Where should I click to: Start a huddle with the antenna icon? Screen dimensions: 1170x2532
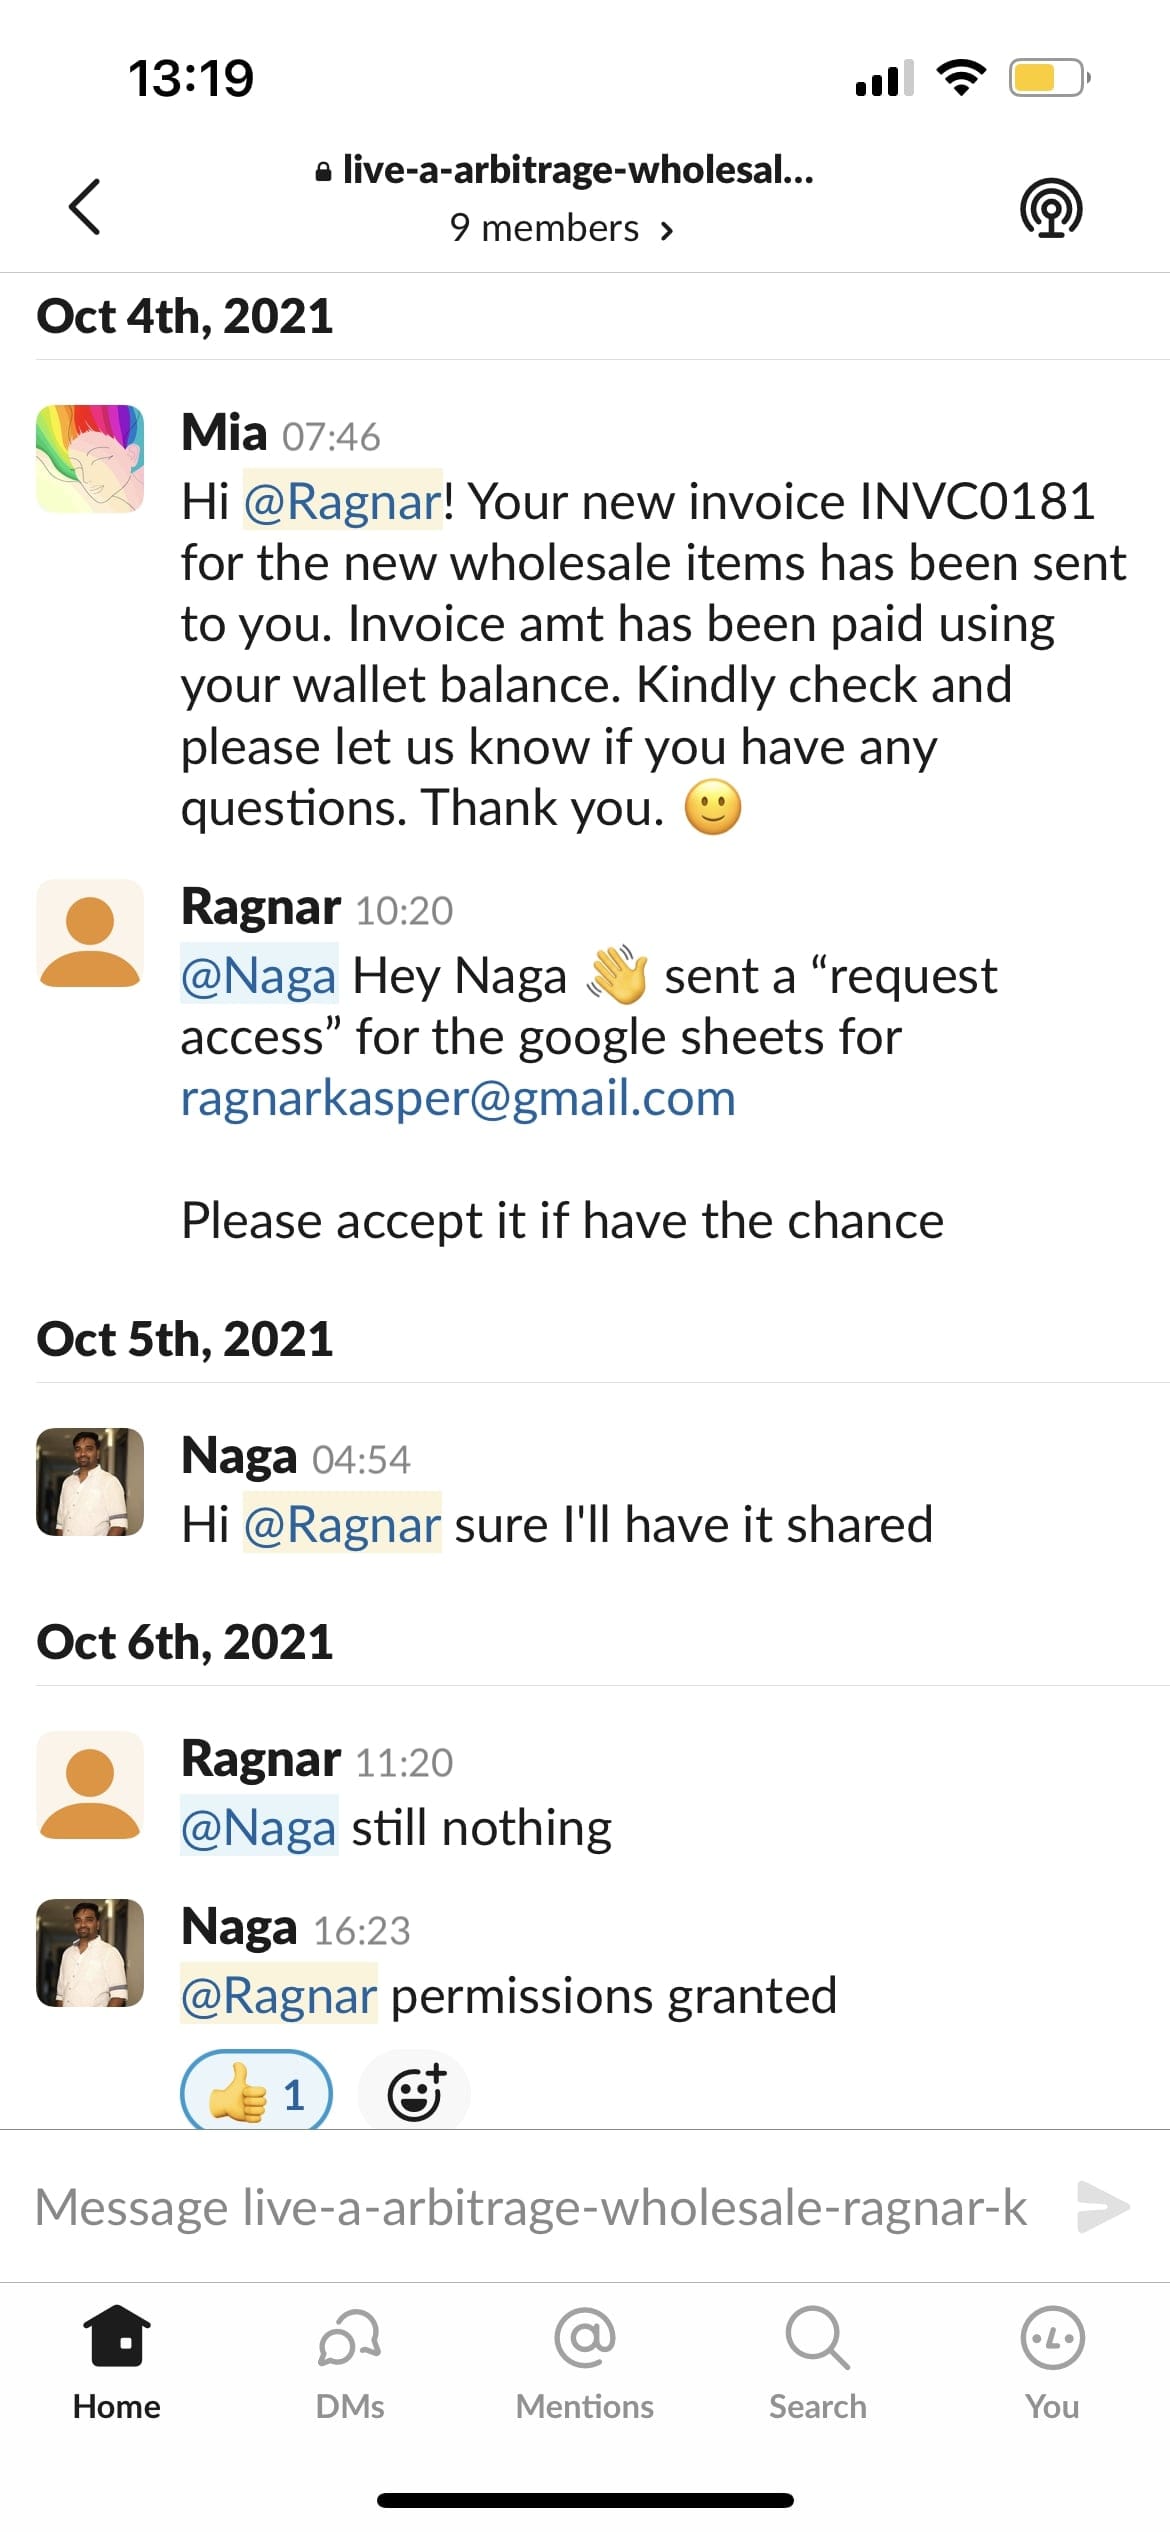click(x=1050, y=207)
